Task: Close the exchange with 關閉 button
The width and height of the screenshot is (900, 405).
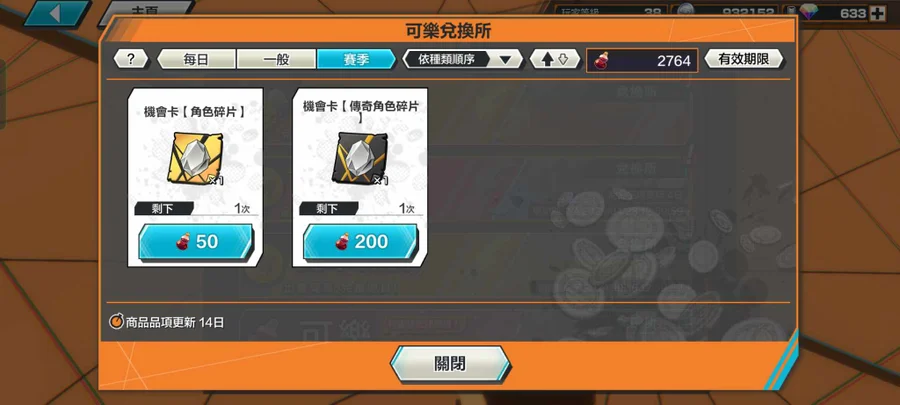Action: pyautogui.click(x=450, y=364)
